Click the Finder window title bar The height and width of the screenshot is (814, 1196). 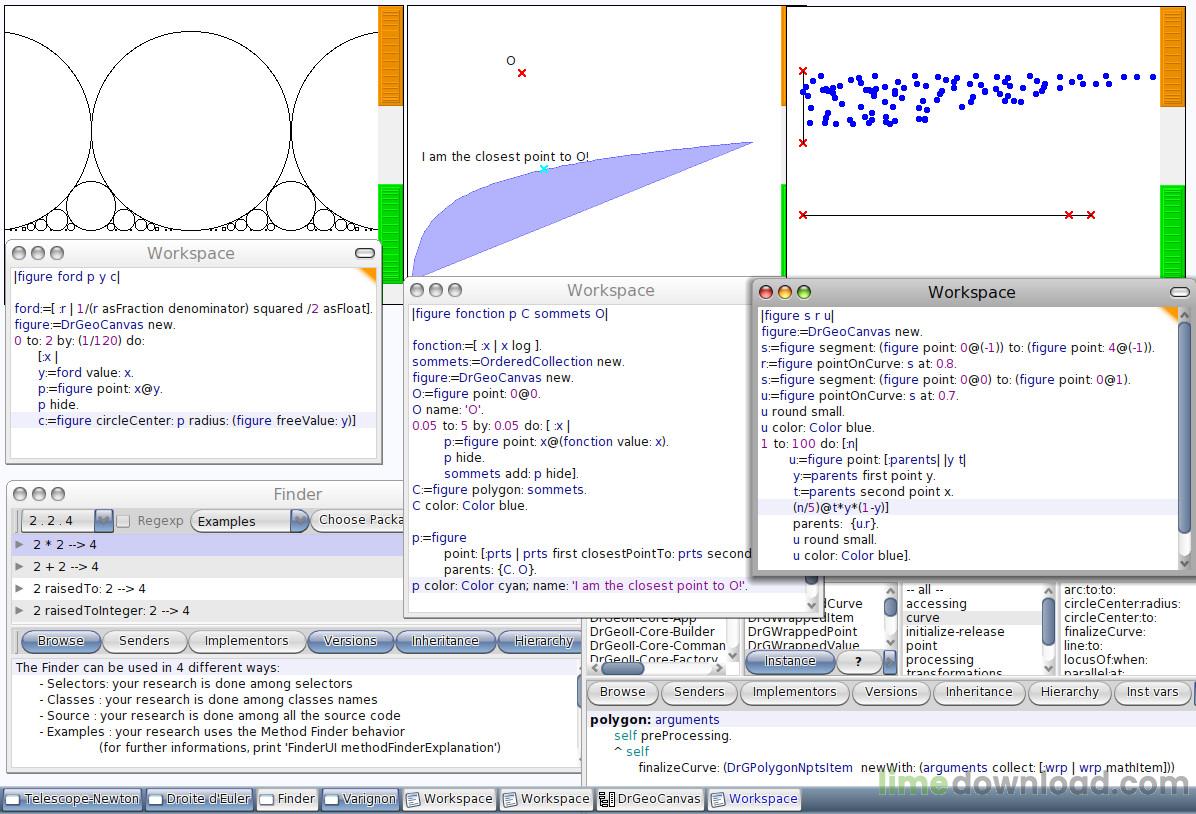pos(206,494)
